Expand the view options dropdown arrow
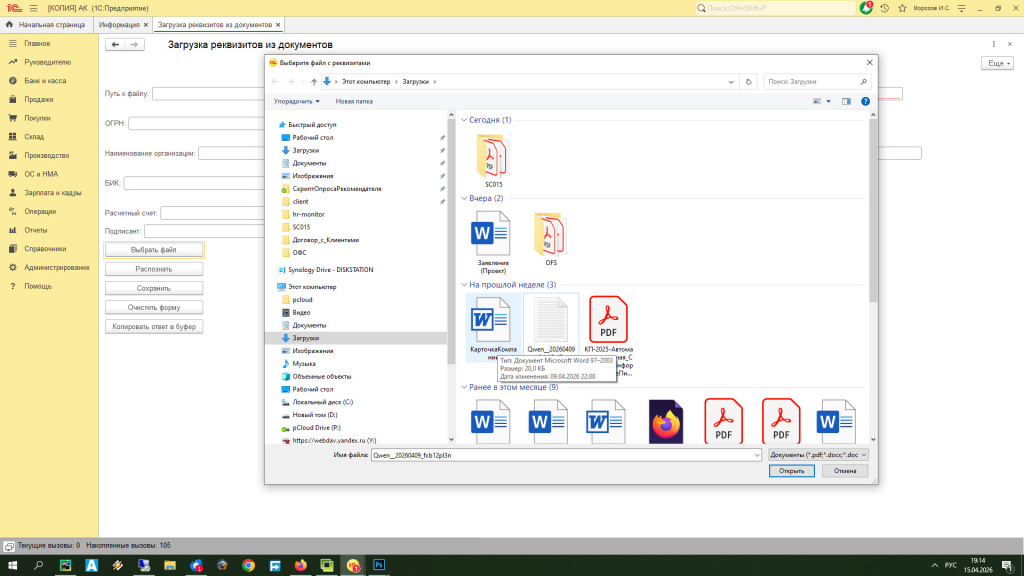1024x576 pixels. coord(829,101)
